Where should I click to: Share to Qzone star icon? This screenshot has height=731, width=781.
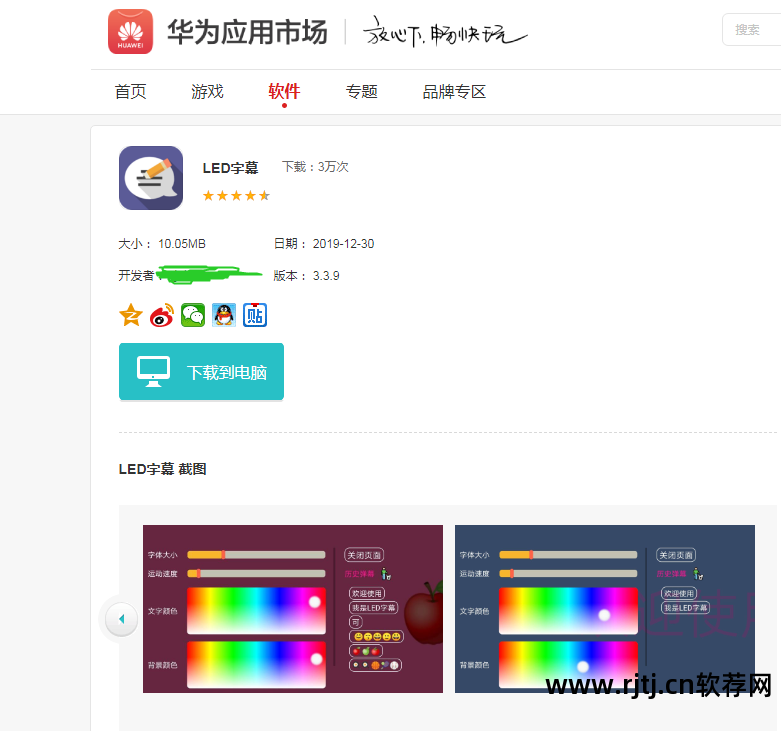coord(131,315)
